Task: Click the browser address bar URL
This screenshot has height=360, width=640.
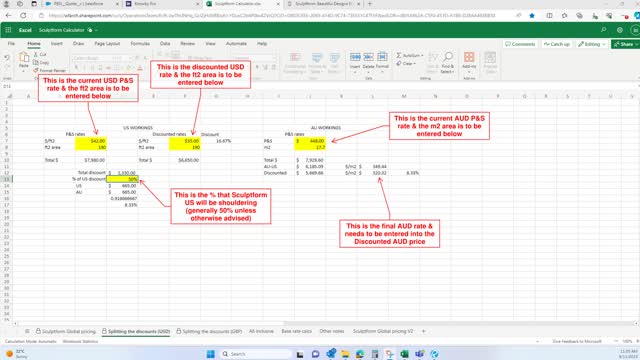Action: pyautogui.click(x=271, y=16)
